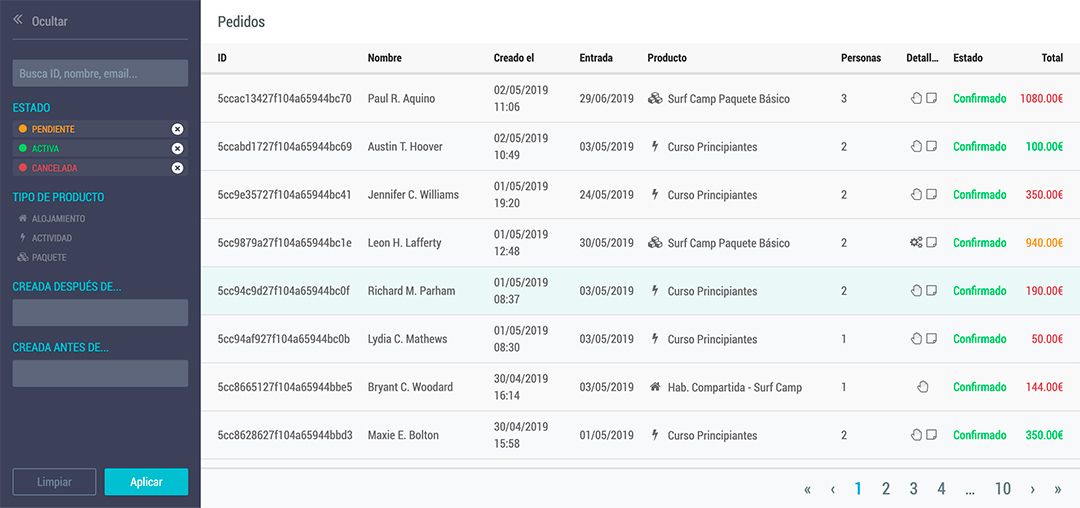
Task: Go to the last page with double arrow
Action: click(x=1057, y=489)
